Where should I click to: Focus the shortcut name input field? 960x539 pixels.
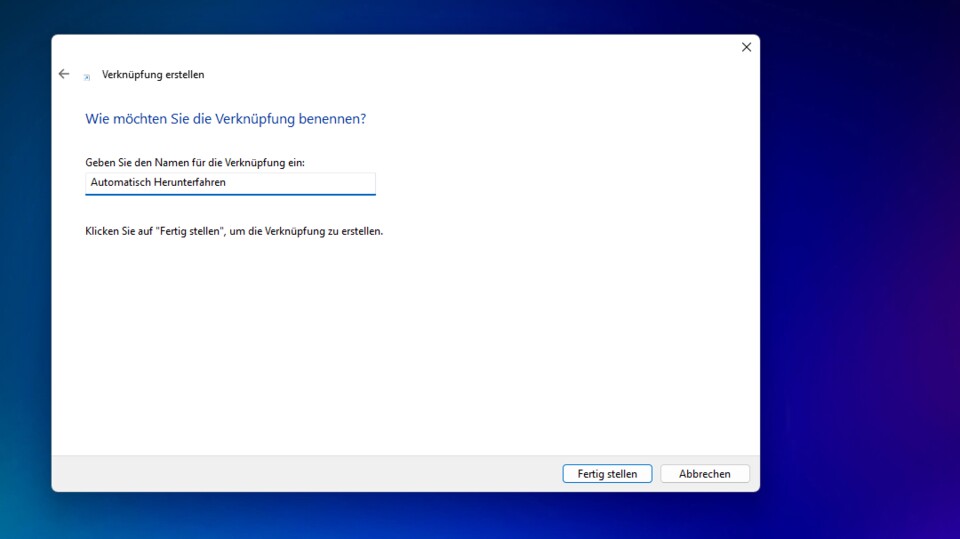coord(230,183)
